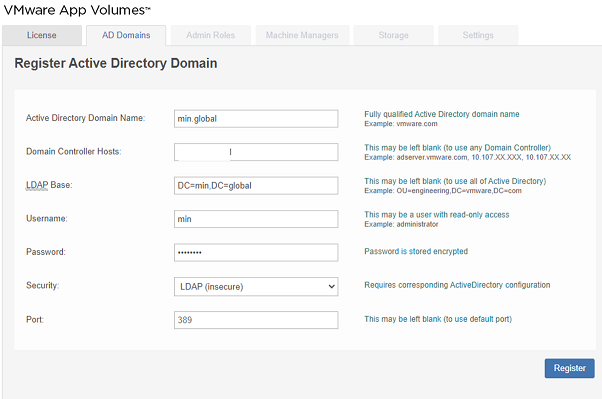Click the LDAP Base text box
The width and height of the screenshot is (602, 399).
point(256,185)
